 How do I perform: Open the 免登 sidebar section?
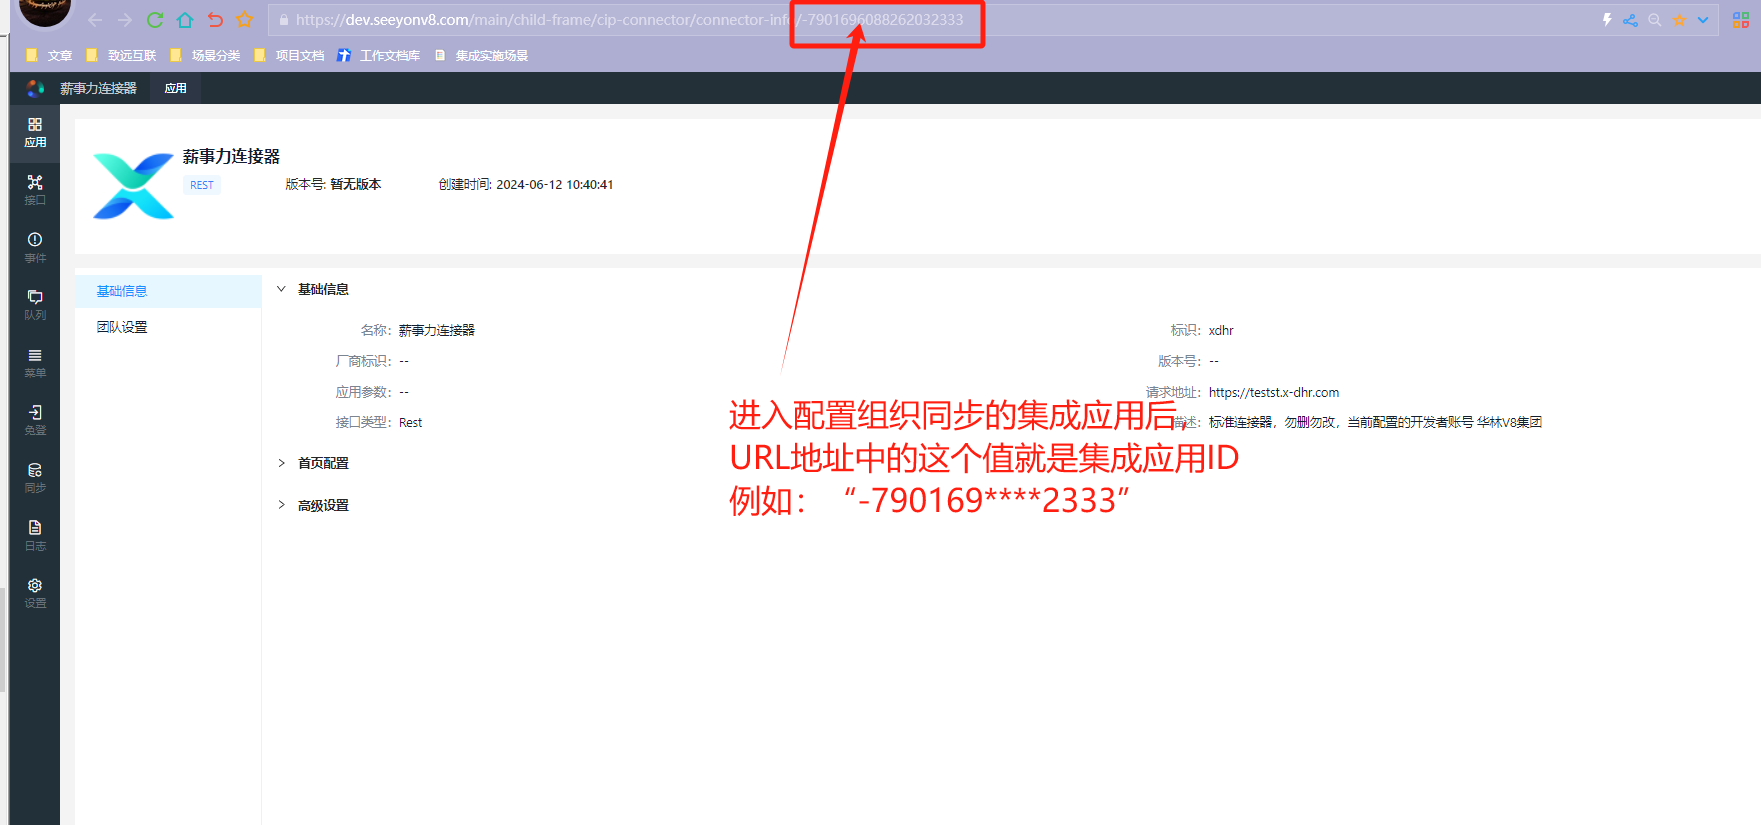(35, 420)
